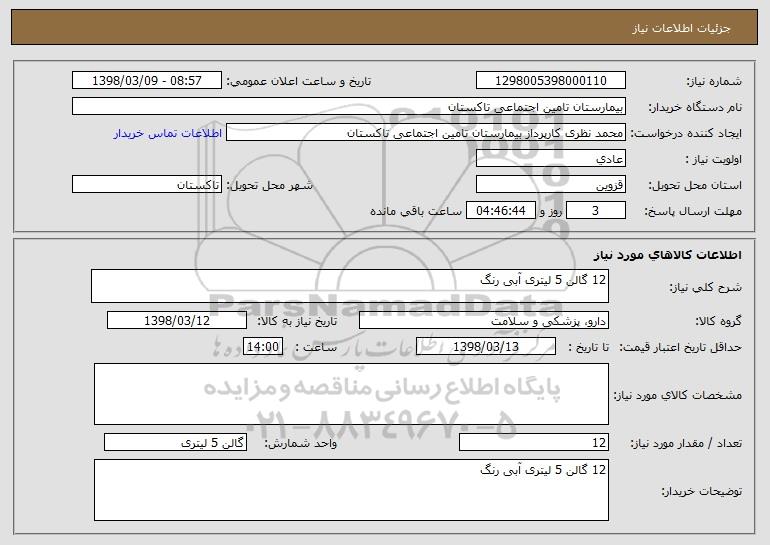Click the quantity field showing 12
This screenshot has width=770, height=545.
pyautogui.click(x=534, y=442)
